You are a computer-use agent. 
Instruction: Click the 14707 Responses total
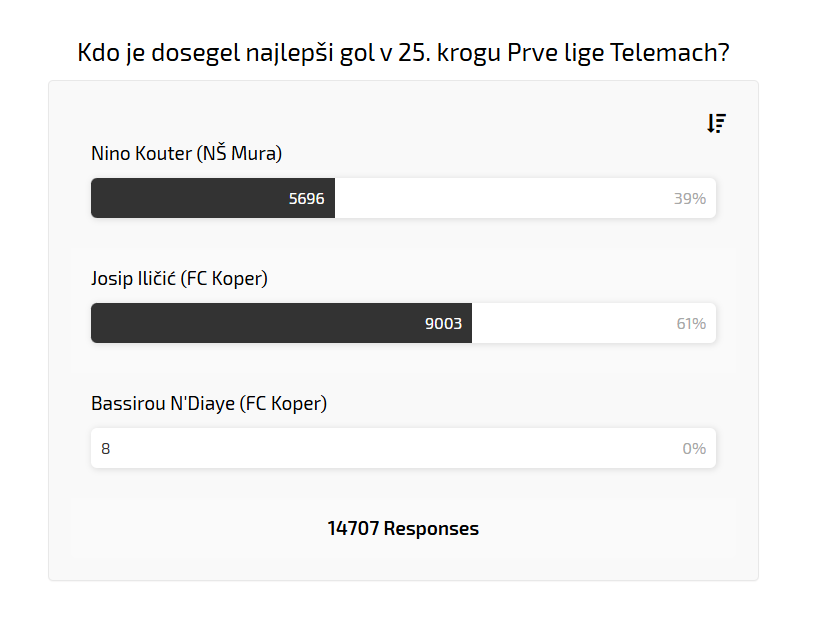point(403,528)
